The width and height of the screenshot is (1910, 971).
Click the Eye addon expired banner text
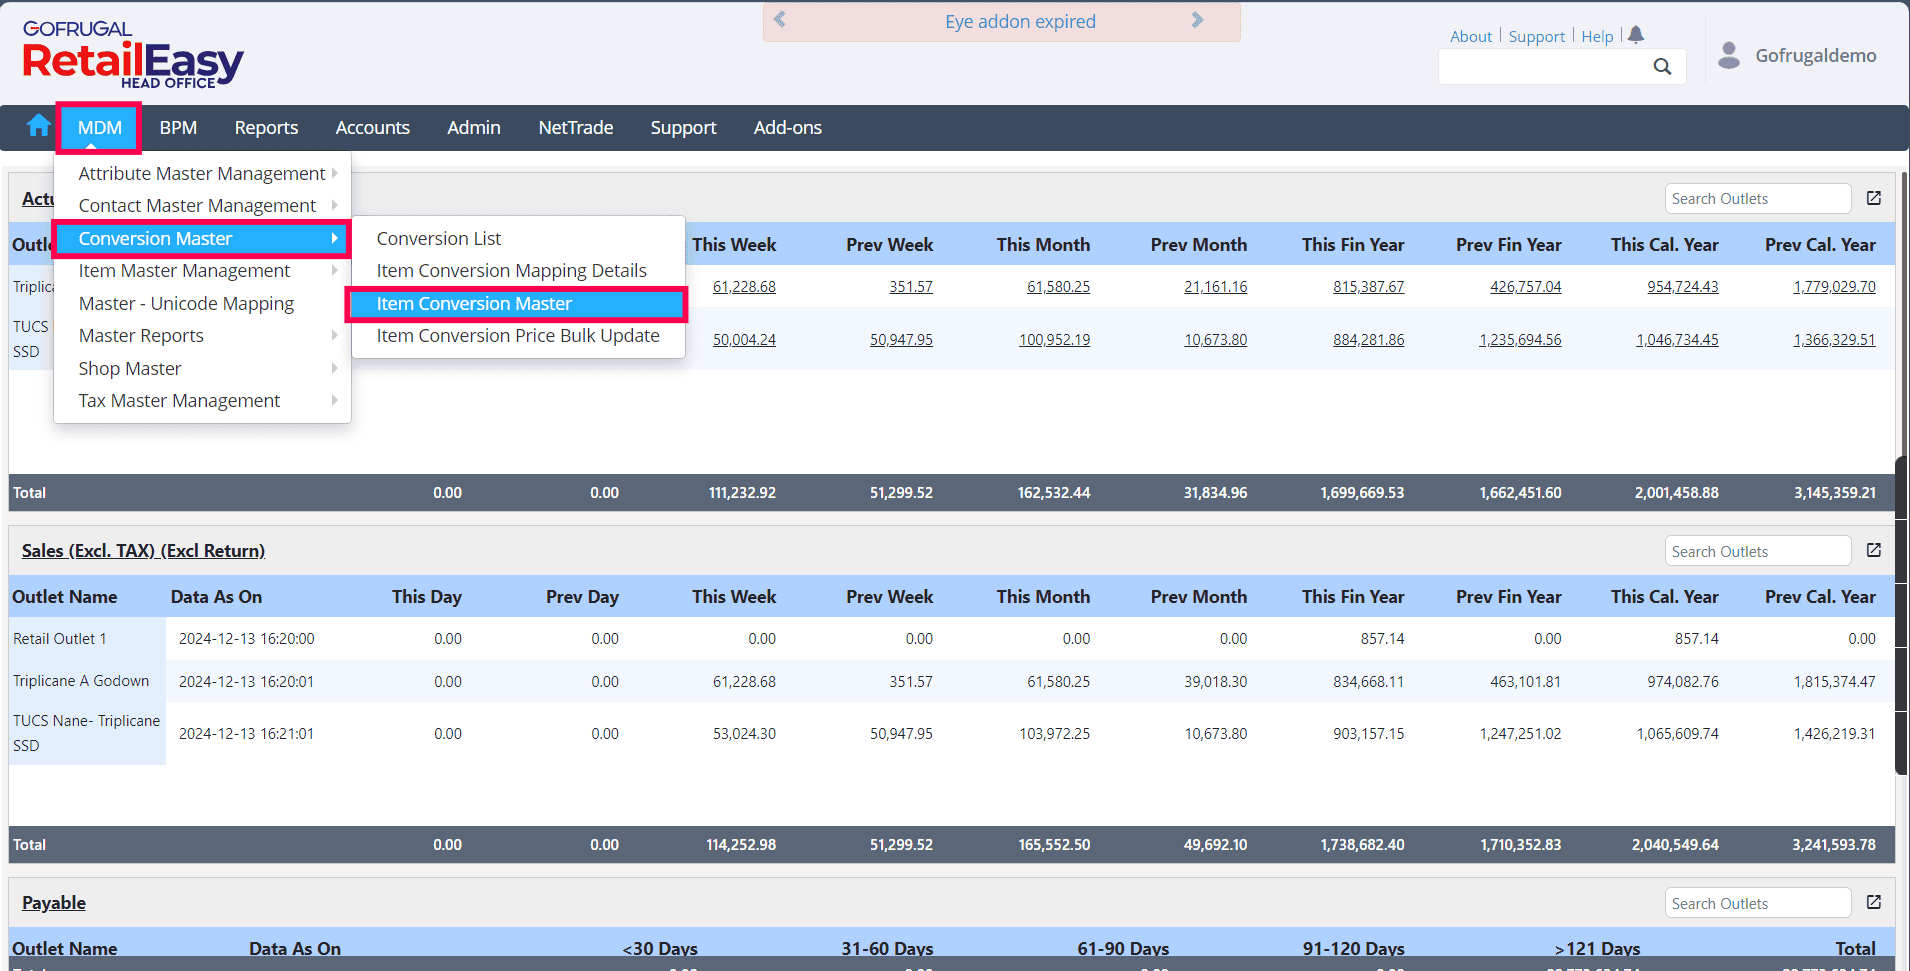tap(1020, 21)
